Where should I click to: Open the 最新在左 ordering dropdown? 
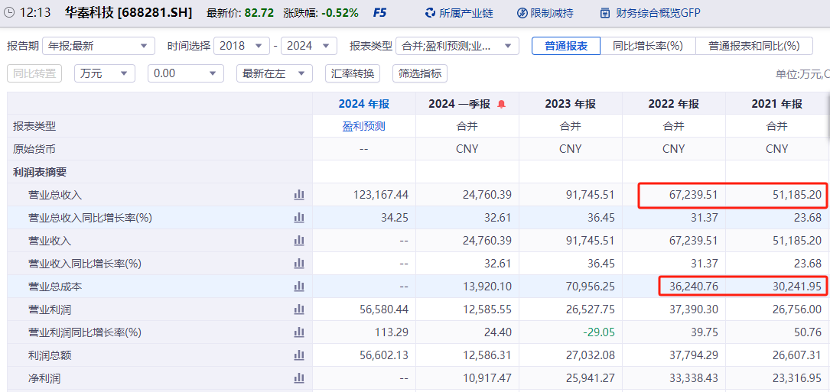274,74
